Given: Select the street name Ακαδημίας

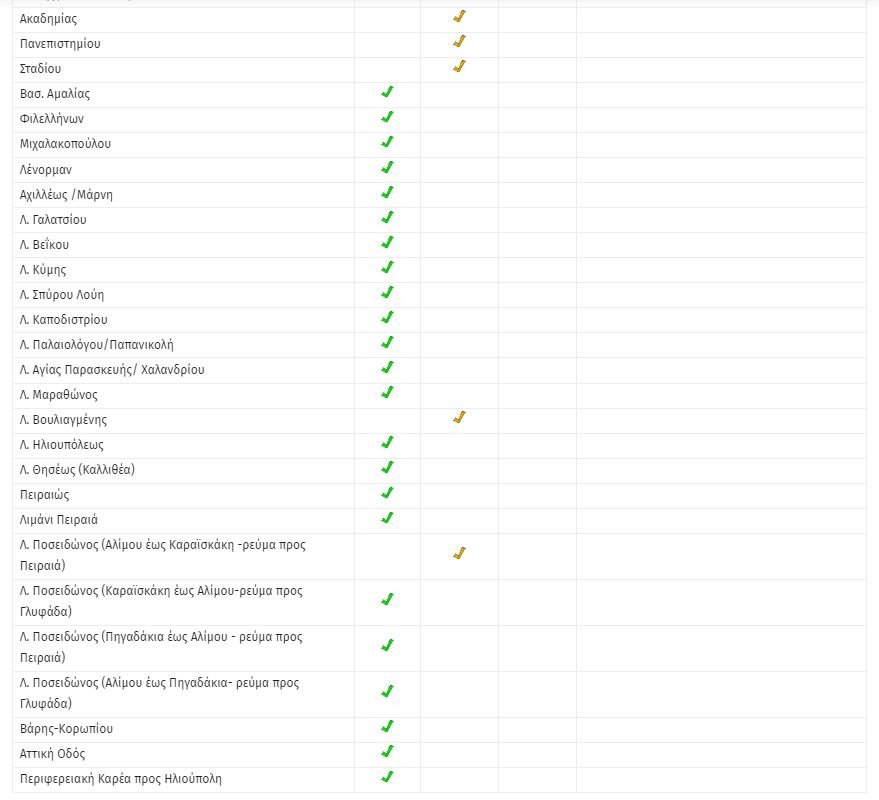Looking at the screenshot, I should click(48, 19).
